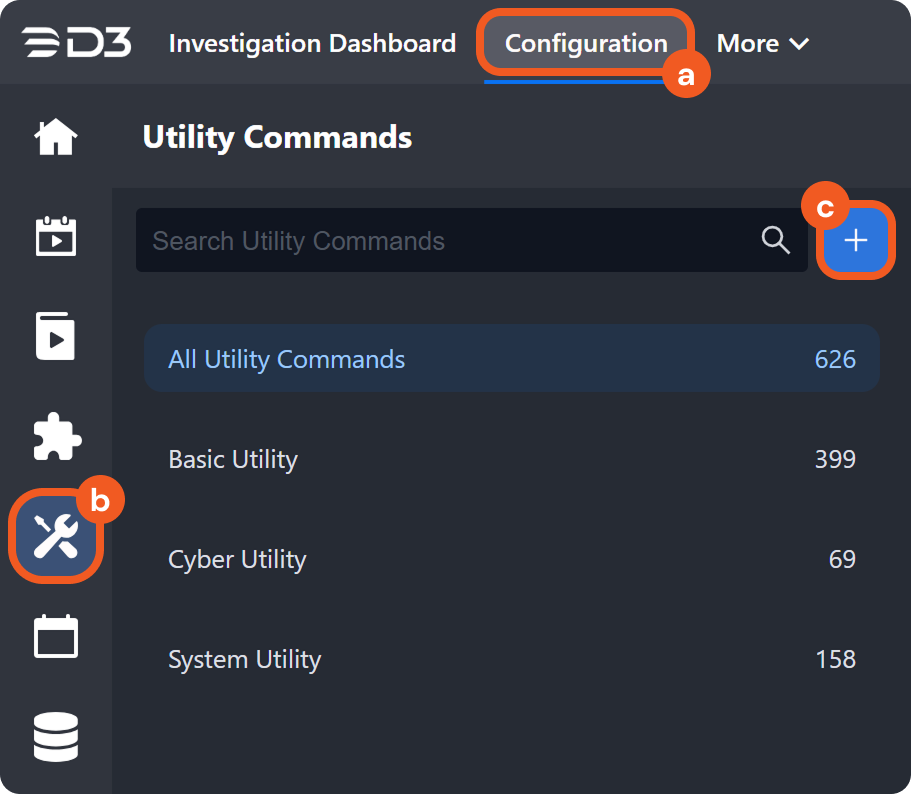Select the wrench and screwdriver utility icon

[56, 537]
